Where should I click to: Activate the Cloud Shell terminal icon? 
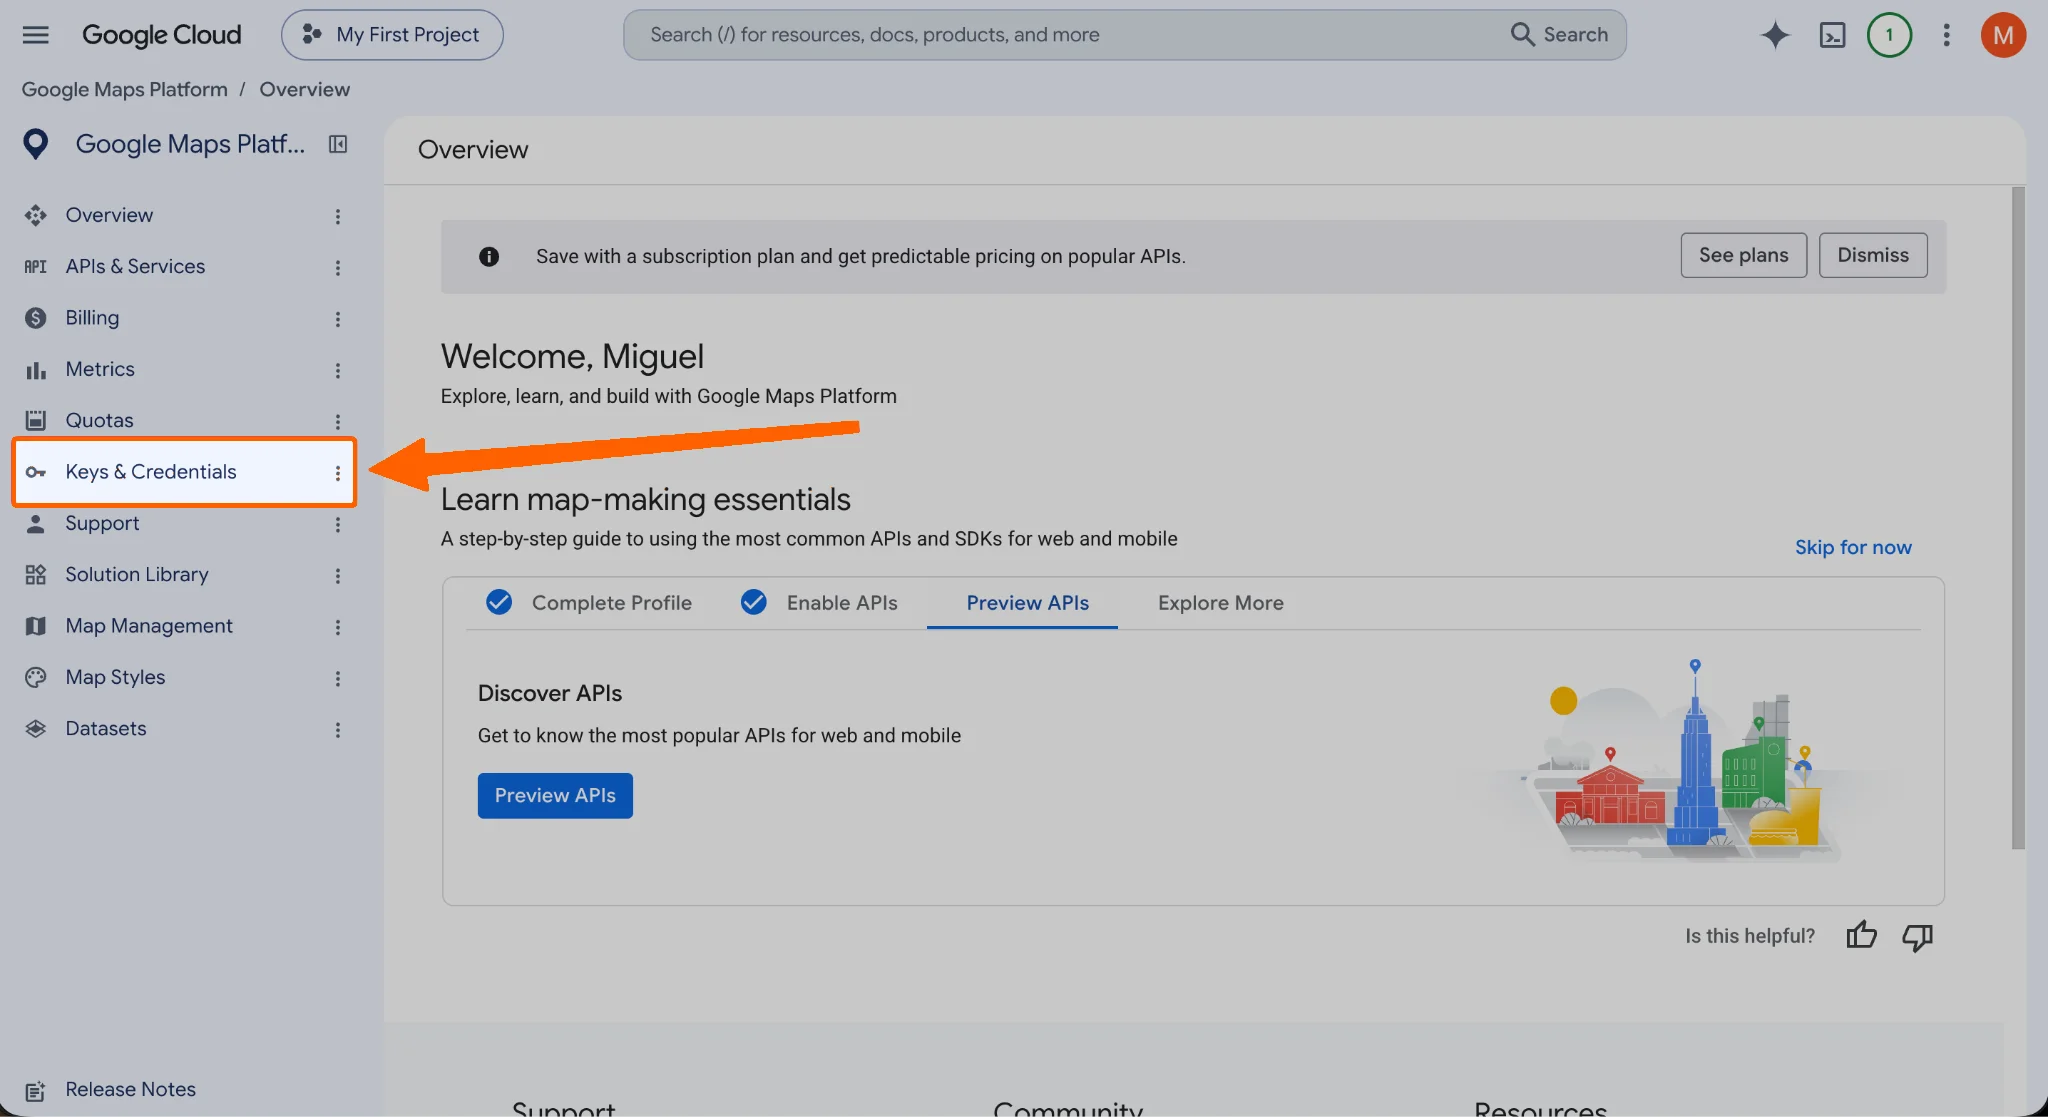click(1832, 35)
